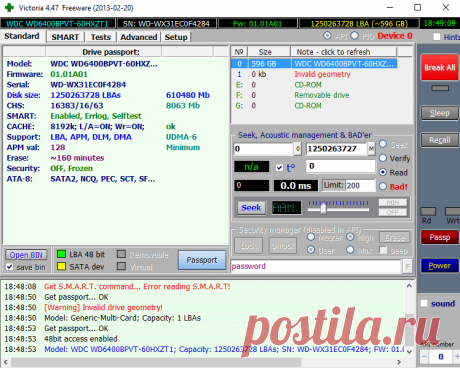Image resolution: width=460 pixels, height=368 pixels.
Task: Click the AAM display indicator
Action: [286, 208]
